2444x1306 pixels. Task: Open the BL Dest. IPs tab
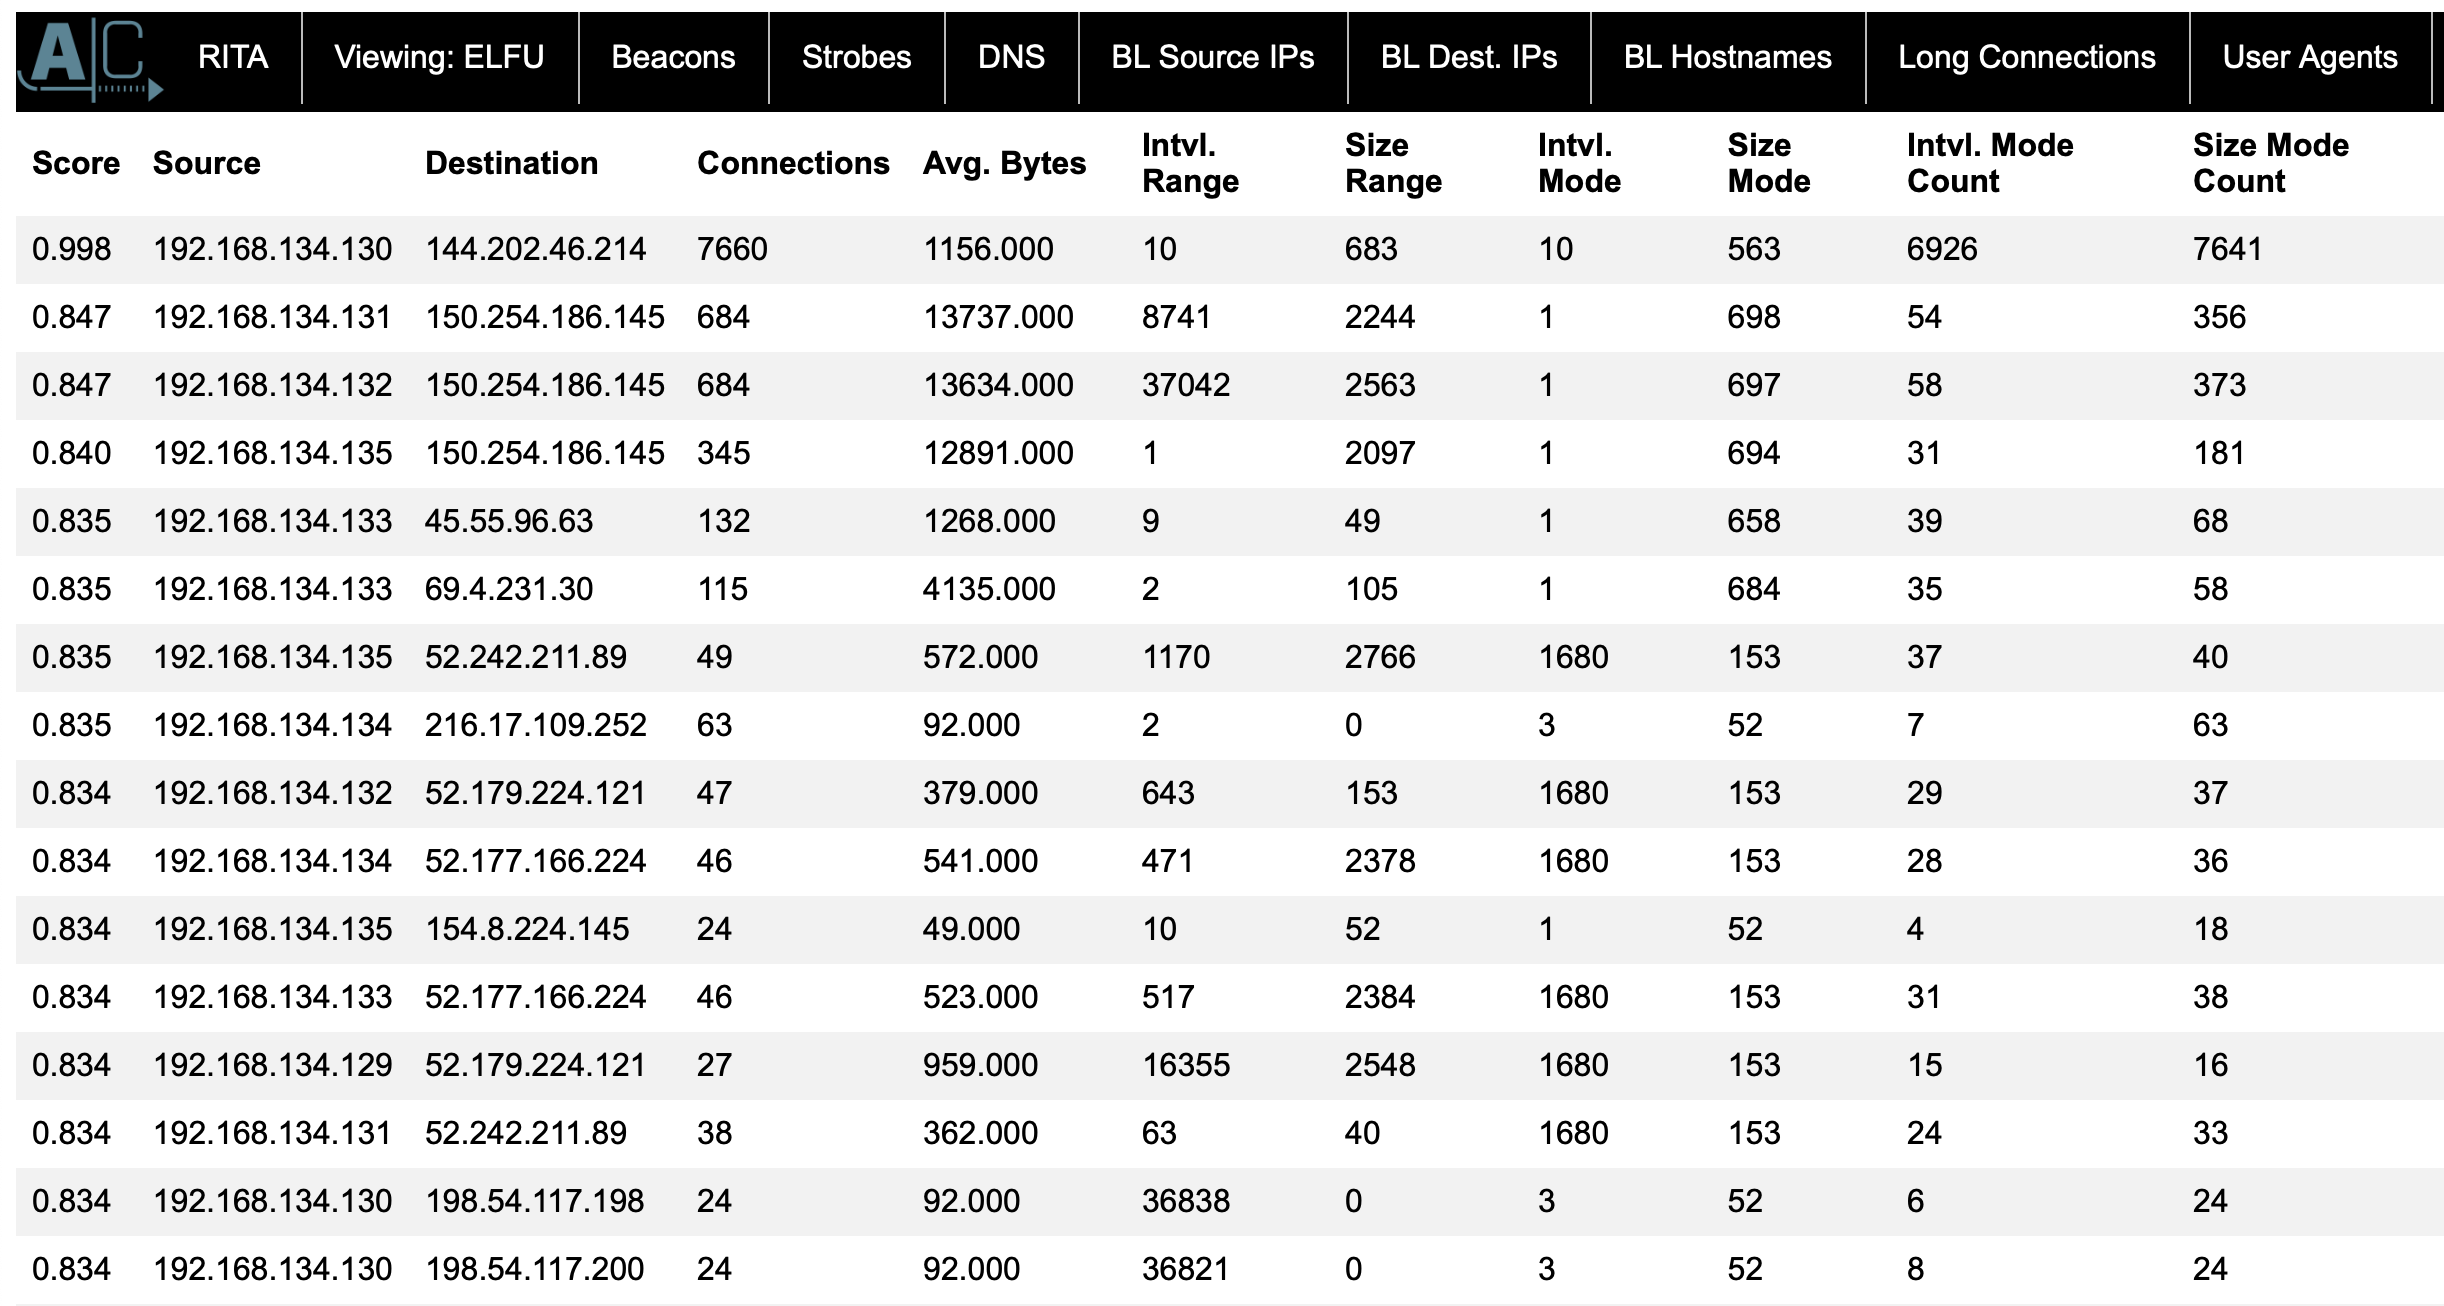[x=1468, y=58]
